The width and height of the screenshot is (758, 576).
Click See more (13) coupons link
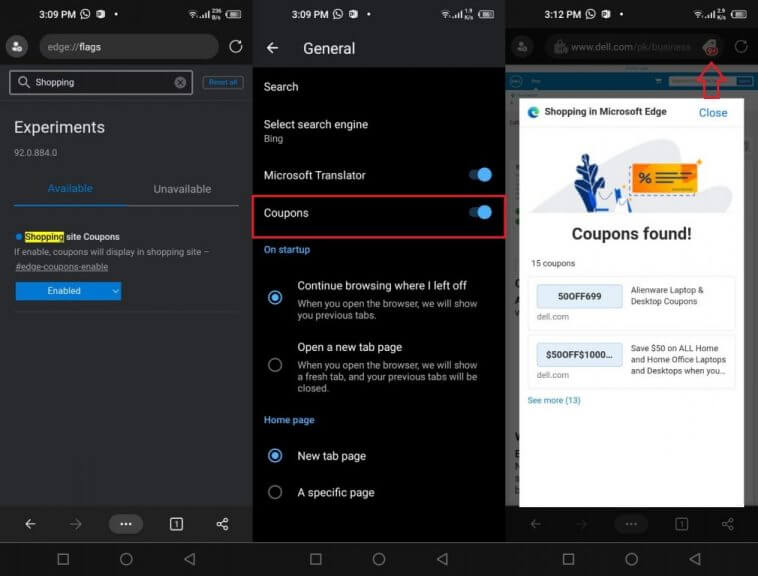554,400
